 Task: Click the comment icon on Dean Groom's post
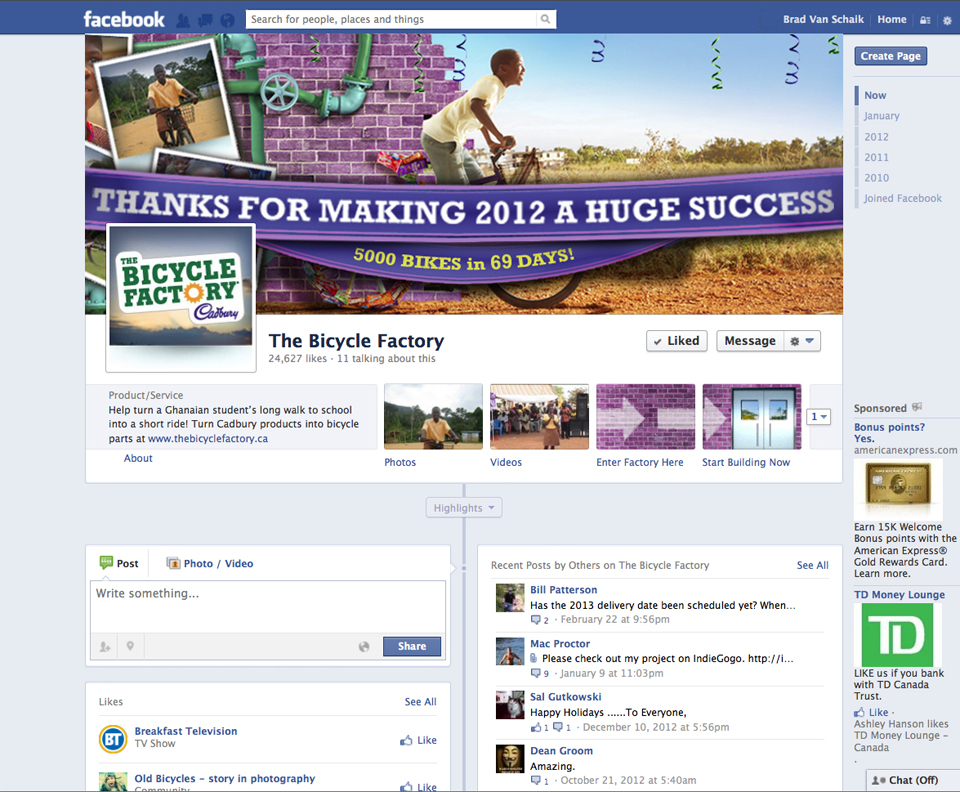point(536,780)
